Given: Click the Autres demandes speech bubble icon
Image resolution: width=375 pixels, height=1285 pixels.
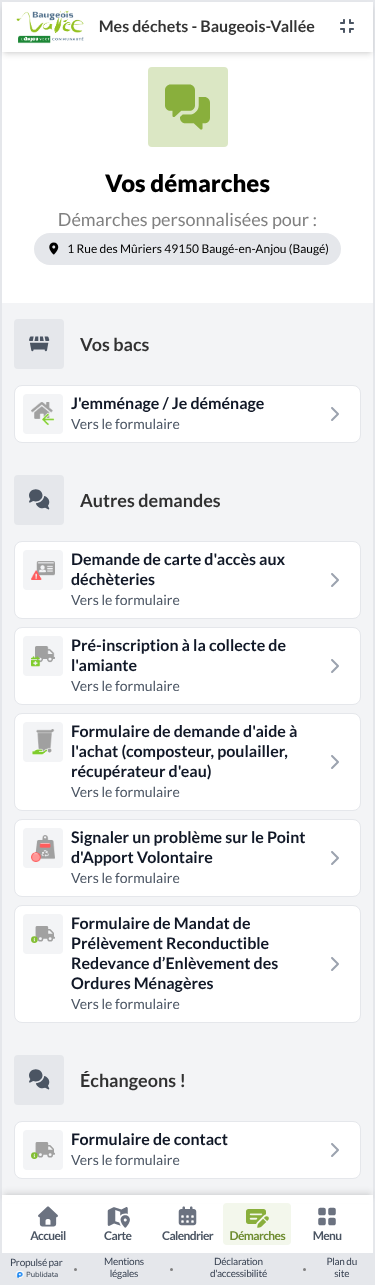Looking at the screenshot, I should pos(39,500).
